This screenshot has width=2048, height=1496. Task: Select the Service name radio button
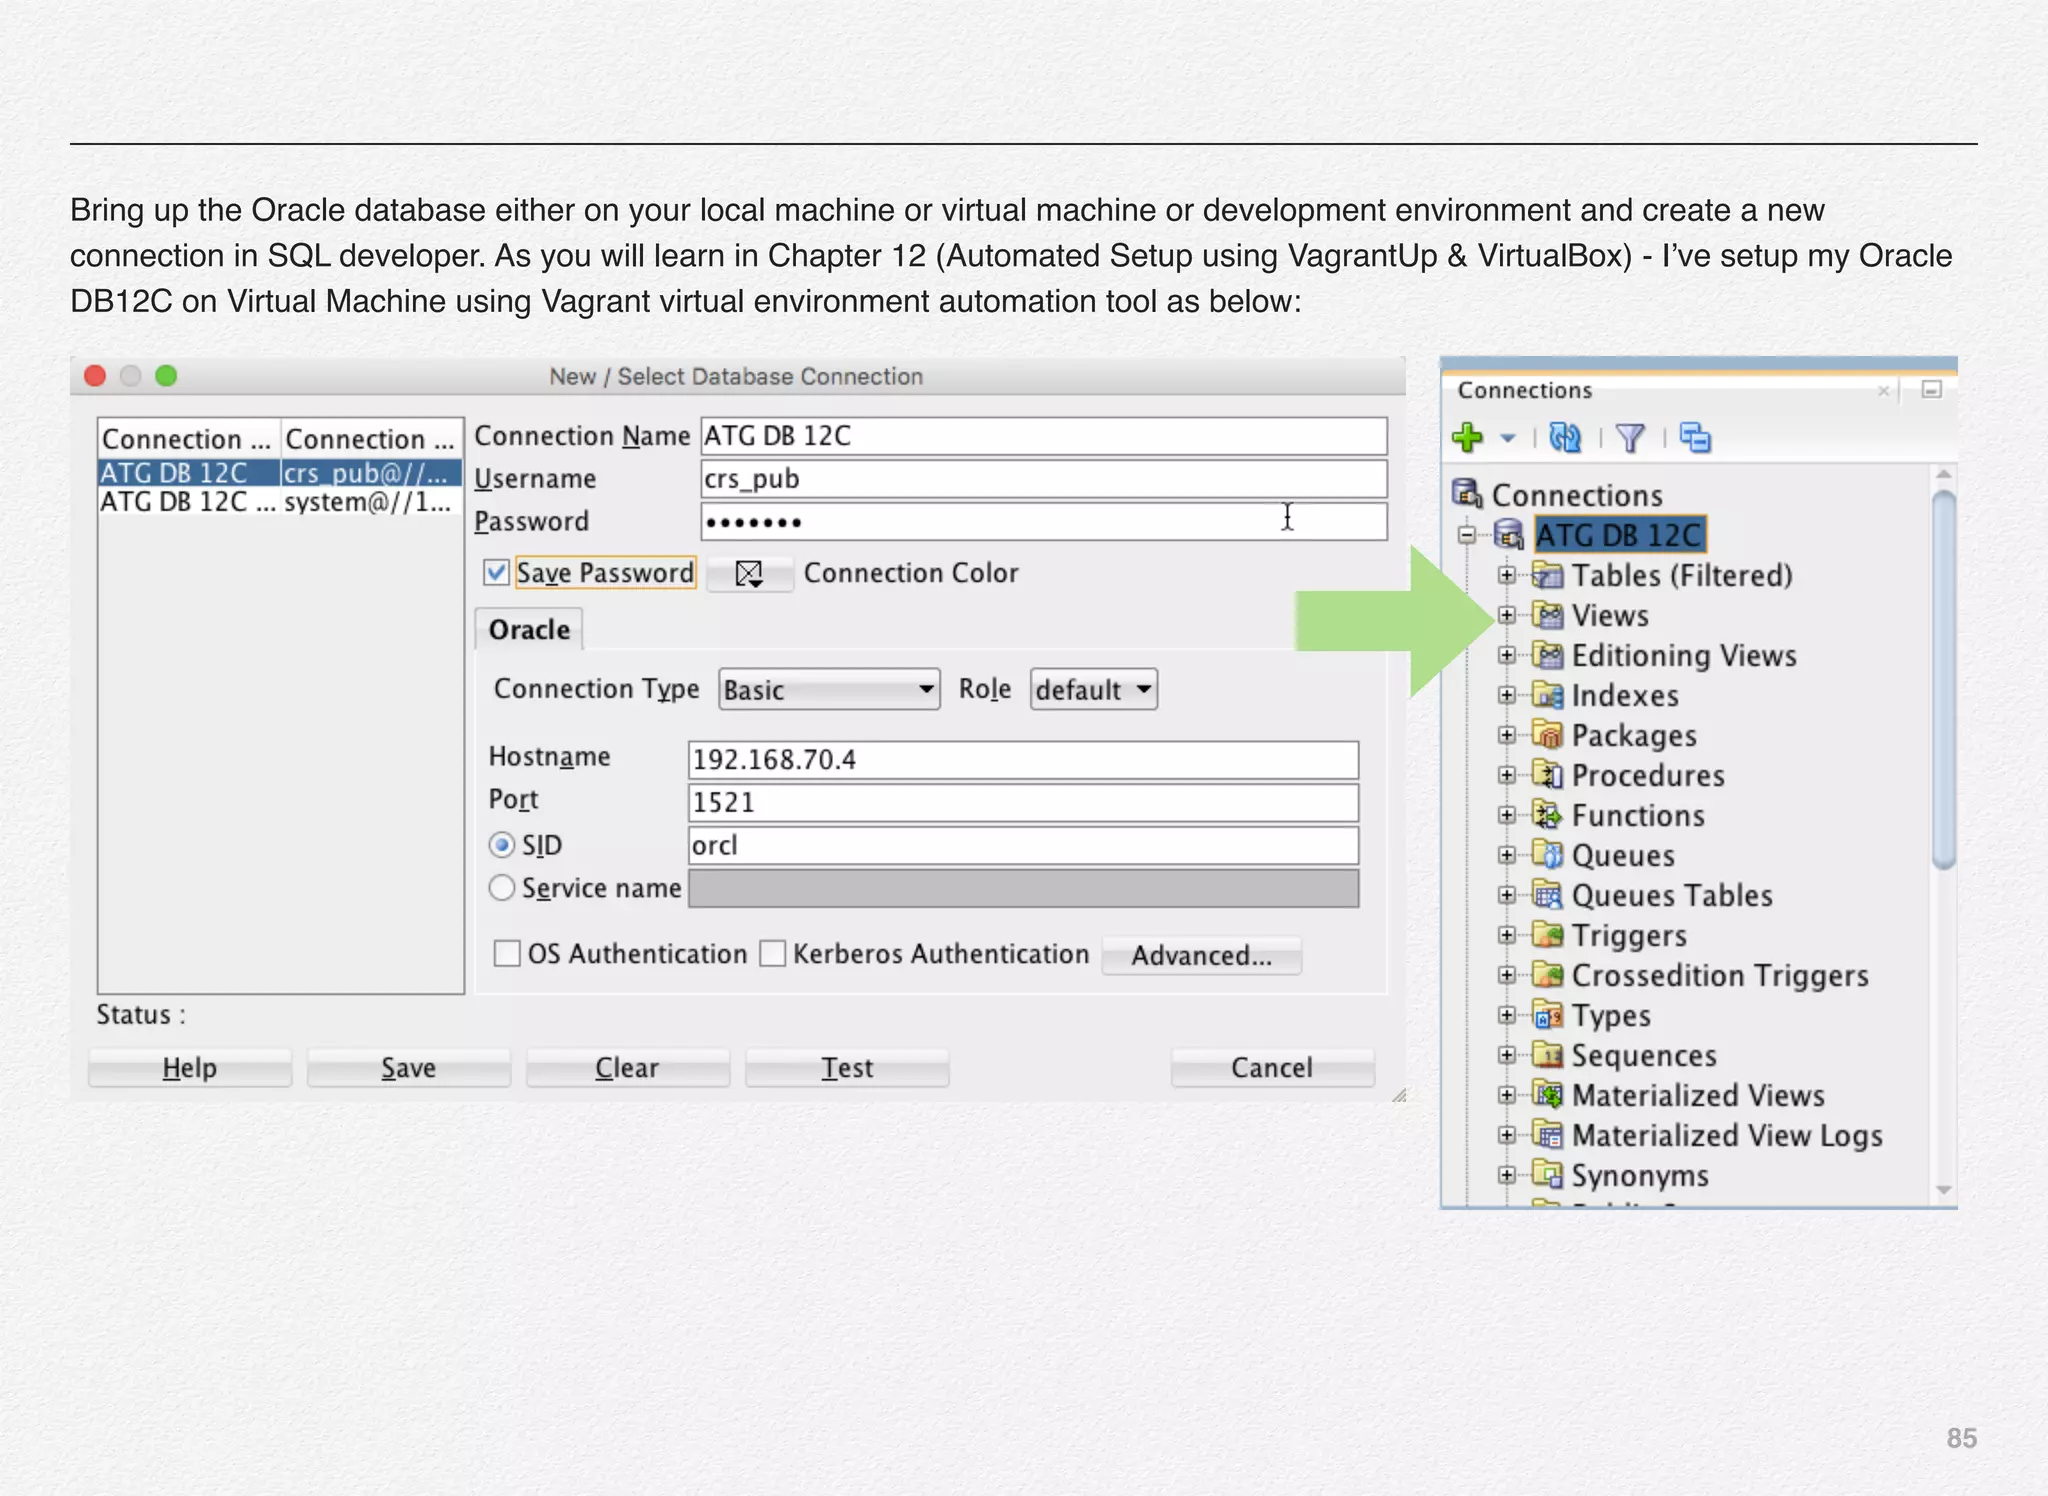(502, 888)
